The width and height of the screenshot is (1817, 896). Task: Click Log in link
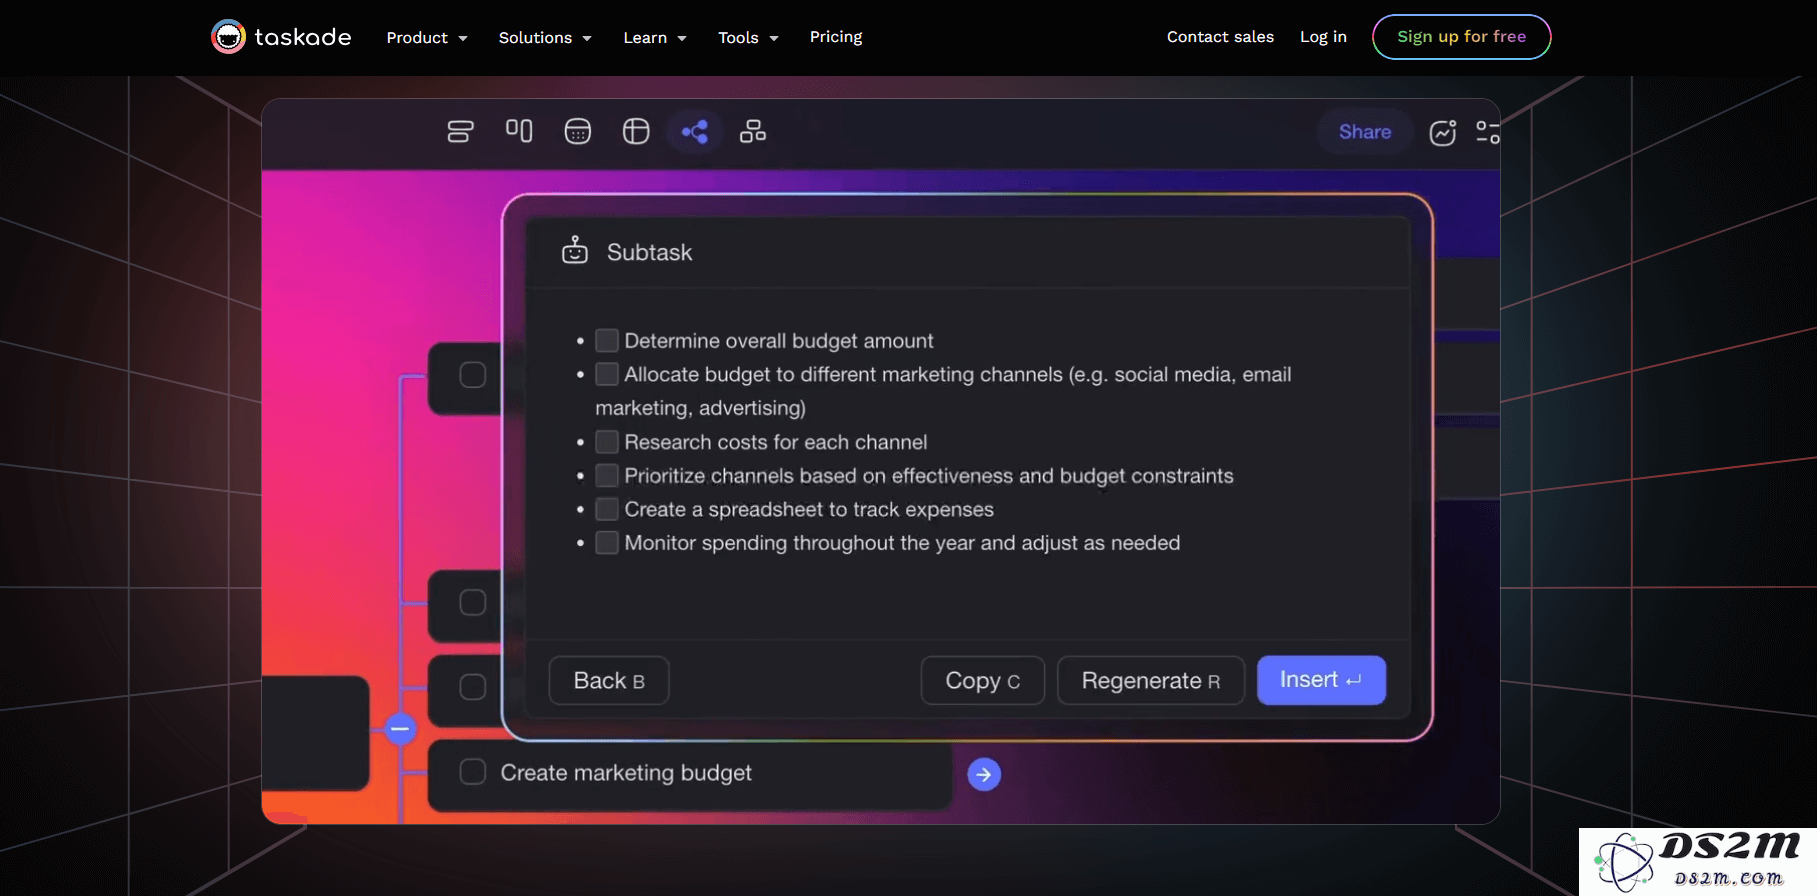(x=1323, y=37)
